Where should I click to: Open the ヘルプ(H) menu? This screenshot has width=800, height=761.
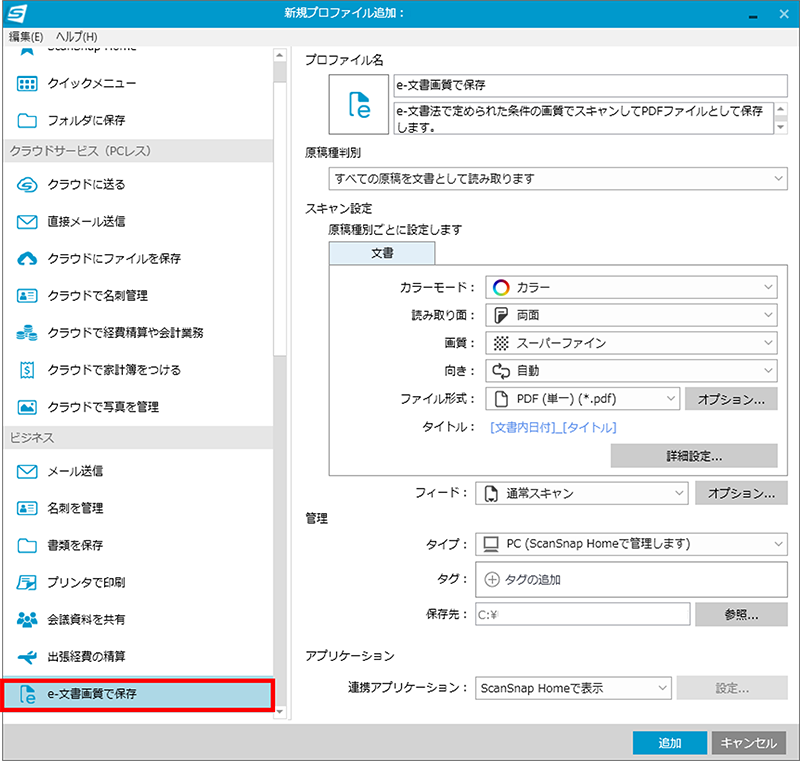(76, 37)
